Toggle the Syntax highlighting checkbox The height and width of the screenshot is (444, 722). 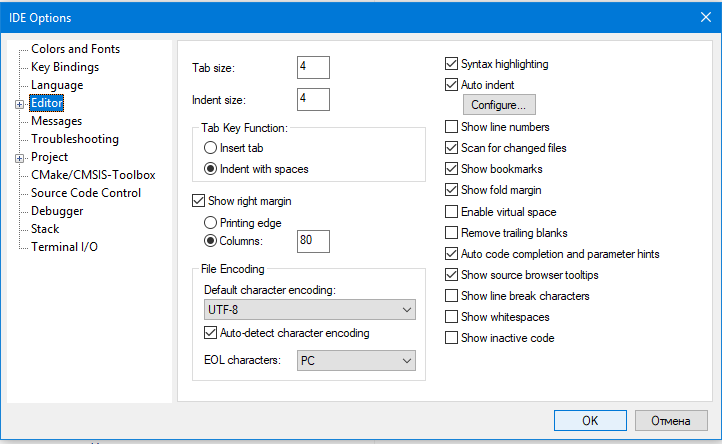pyautogui.click(x=452, y=64)
